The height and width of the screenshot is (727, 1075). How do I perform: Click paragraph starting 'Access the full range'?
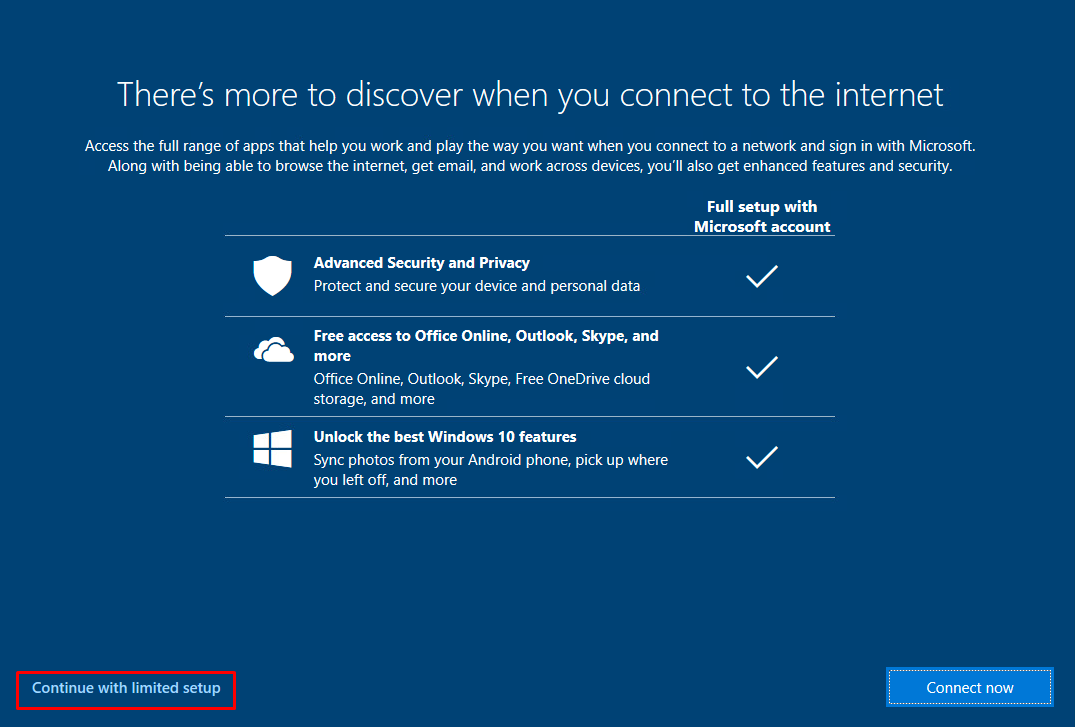(x=530, y=156)
